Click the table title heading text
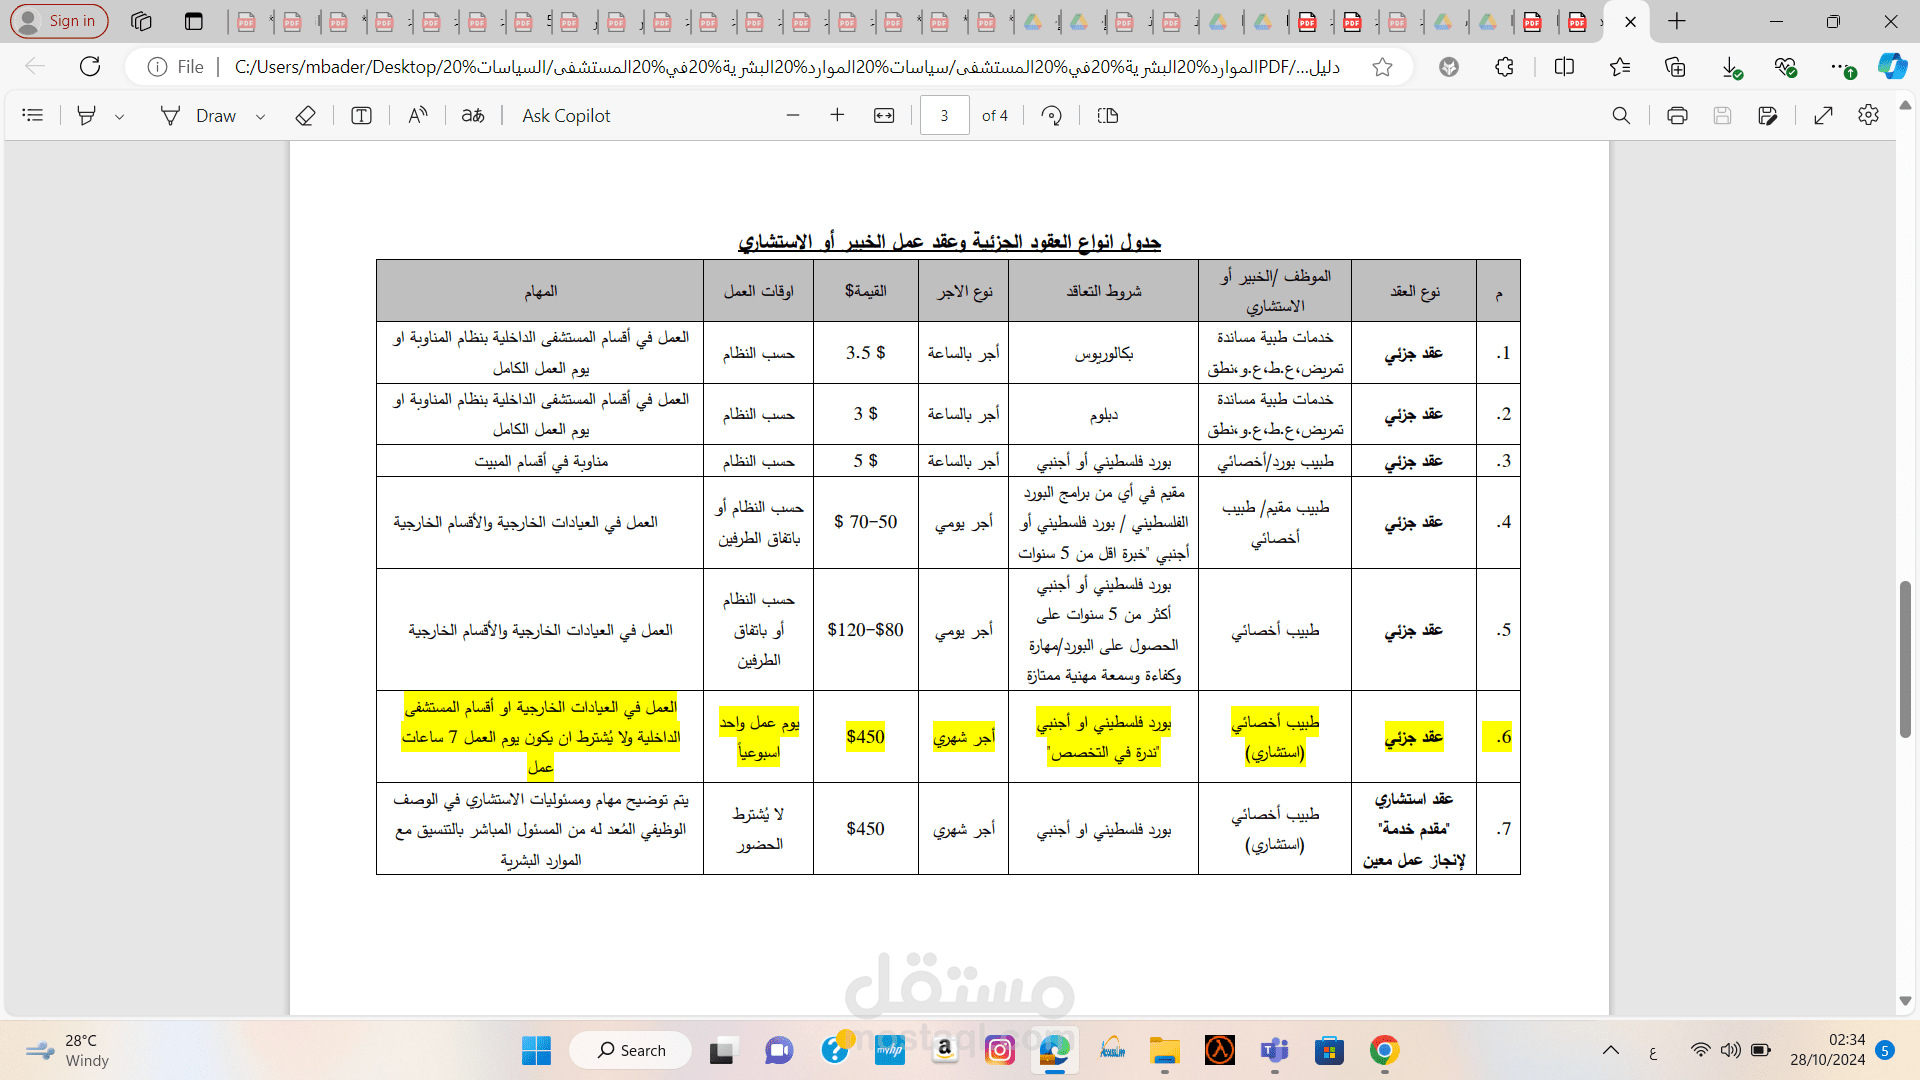Viewport: 1920px width, 1080px height. click(x=949, y=242)
